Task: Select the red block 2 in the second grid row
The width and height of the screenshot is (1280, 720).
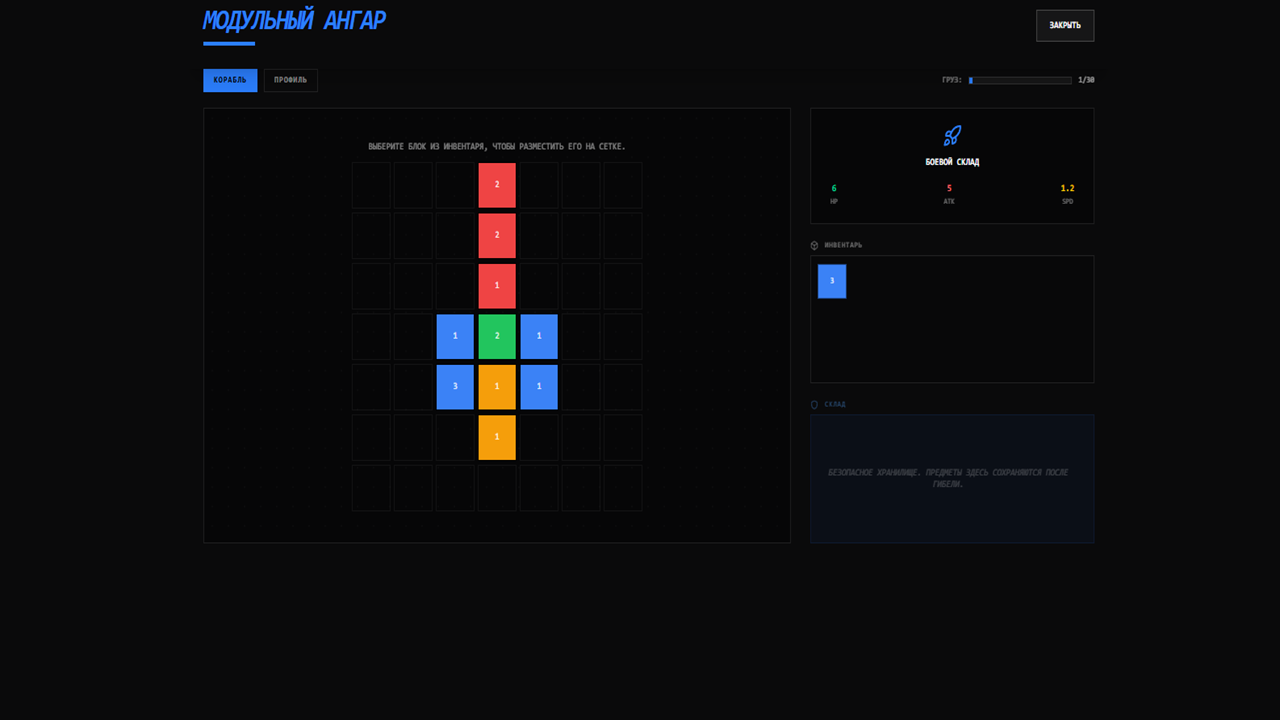Action: pyautogui.click(x=497, y=236)
